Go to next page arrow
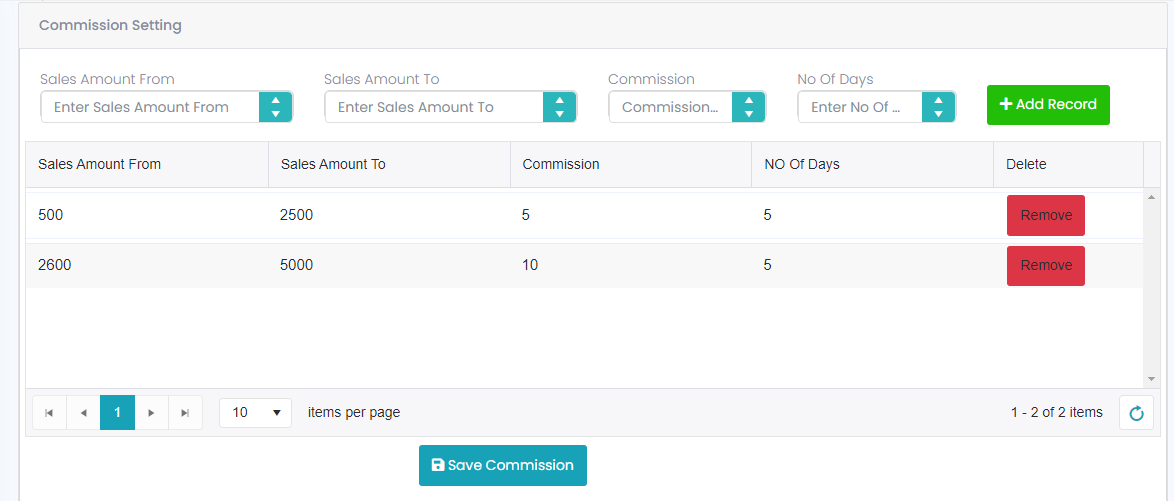The height and width of the screenshot is (501, 1174). pos(151,413)
